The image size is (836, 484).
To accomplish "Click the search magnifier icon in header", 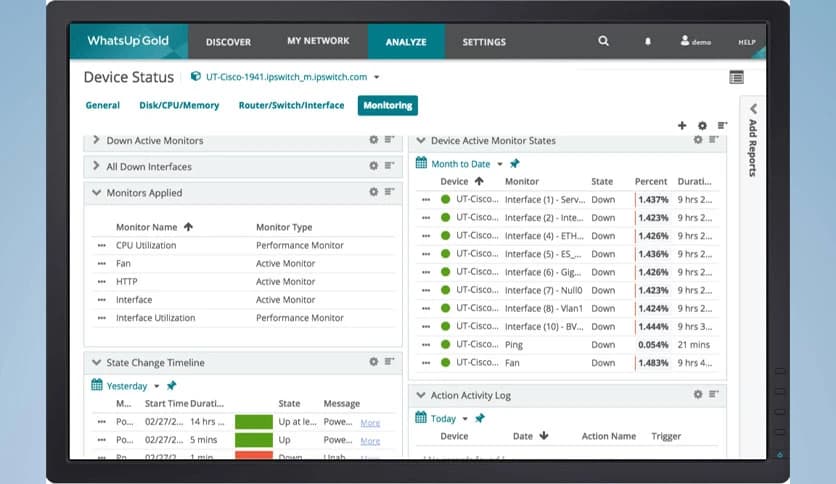I will coord(603,41).
